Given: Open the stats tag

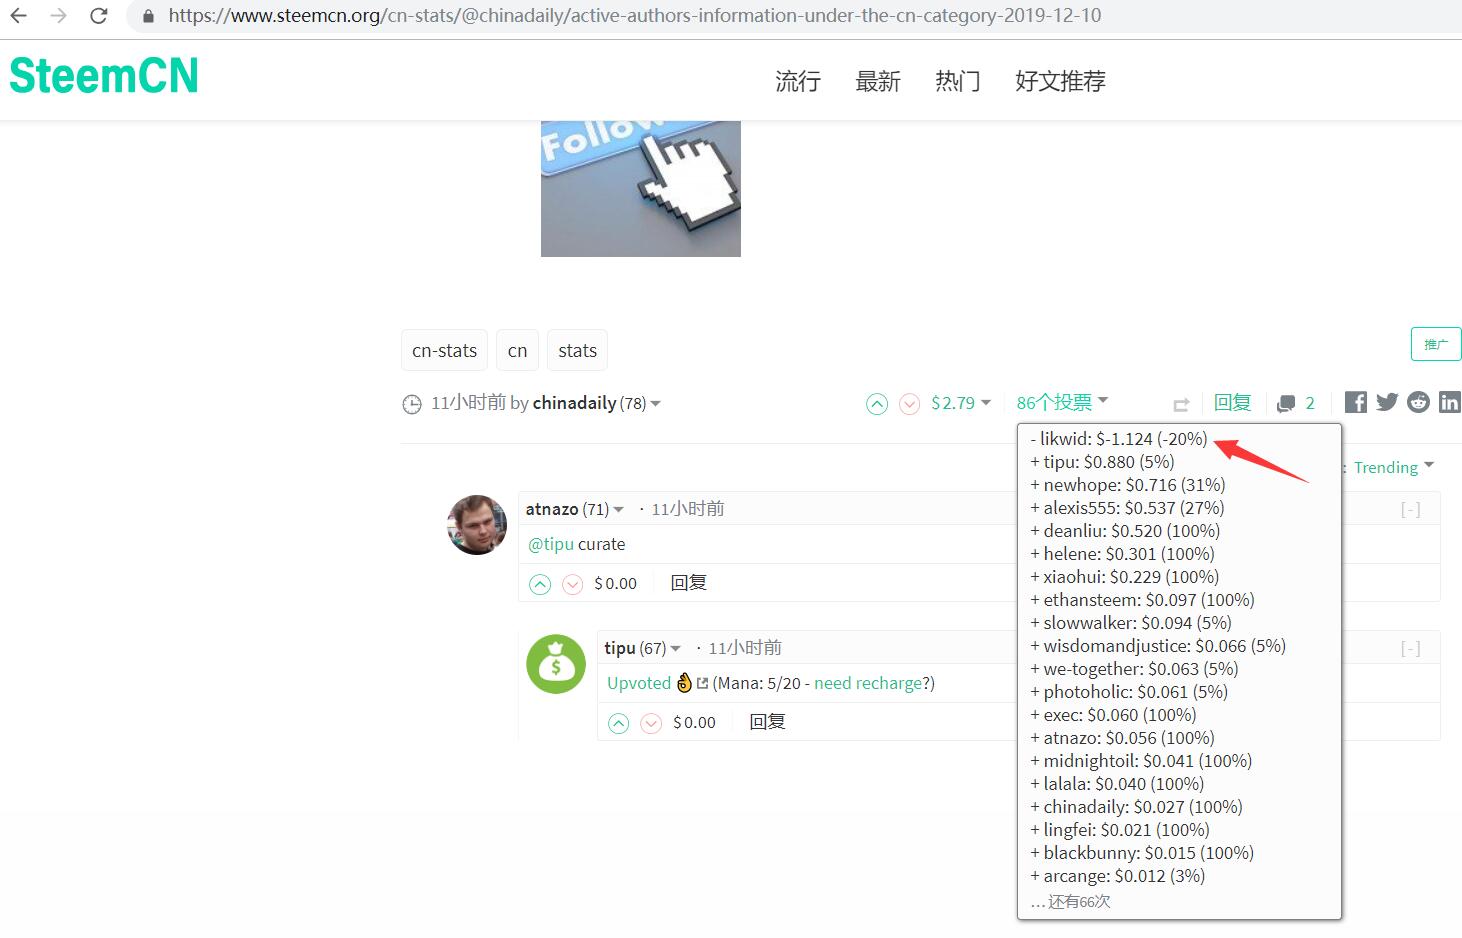Looking at the screenshot, I should tap(577, 350).
